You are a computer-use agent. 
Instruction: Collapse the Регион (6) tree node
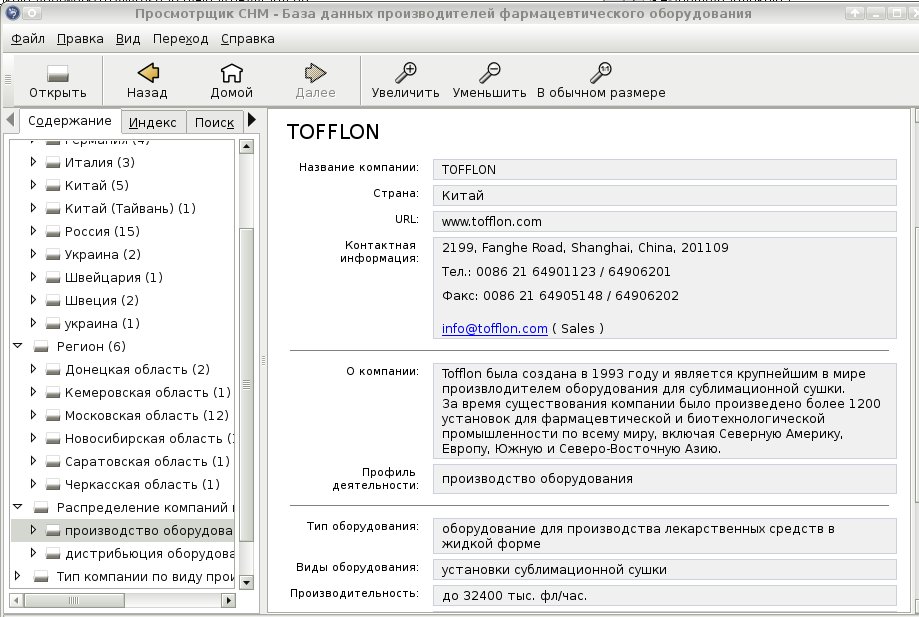[x=18, y=346]
